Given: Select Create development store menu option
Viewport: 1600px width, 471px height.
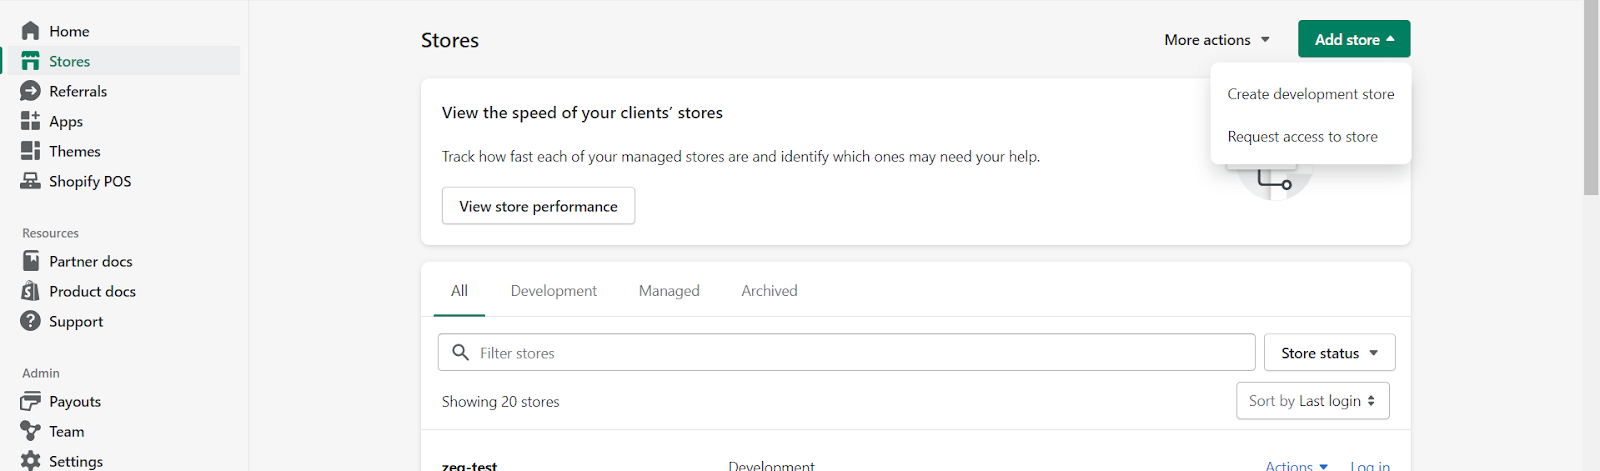Looking at the screenshot, I should [1311, 94].
